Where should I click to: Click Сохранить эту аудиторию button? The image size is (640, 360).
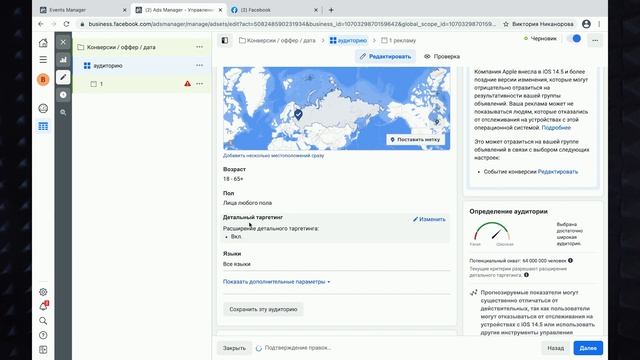click(x=263, y=309)
